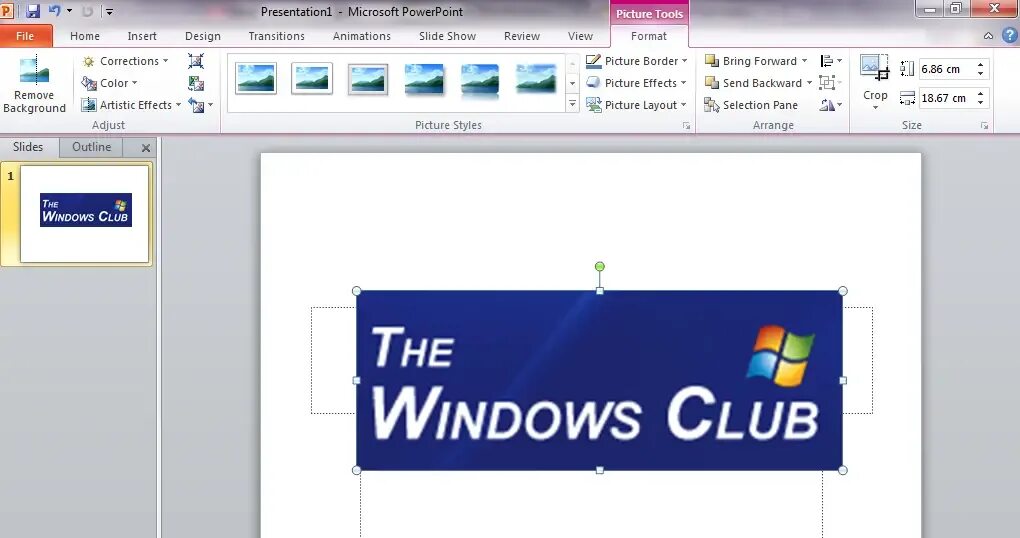Open Picture Styles dialog launcher
Image resolution: width=1020 pixels, height=538 pixels.
click(687, 126)
